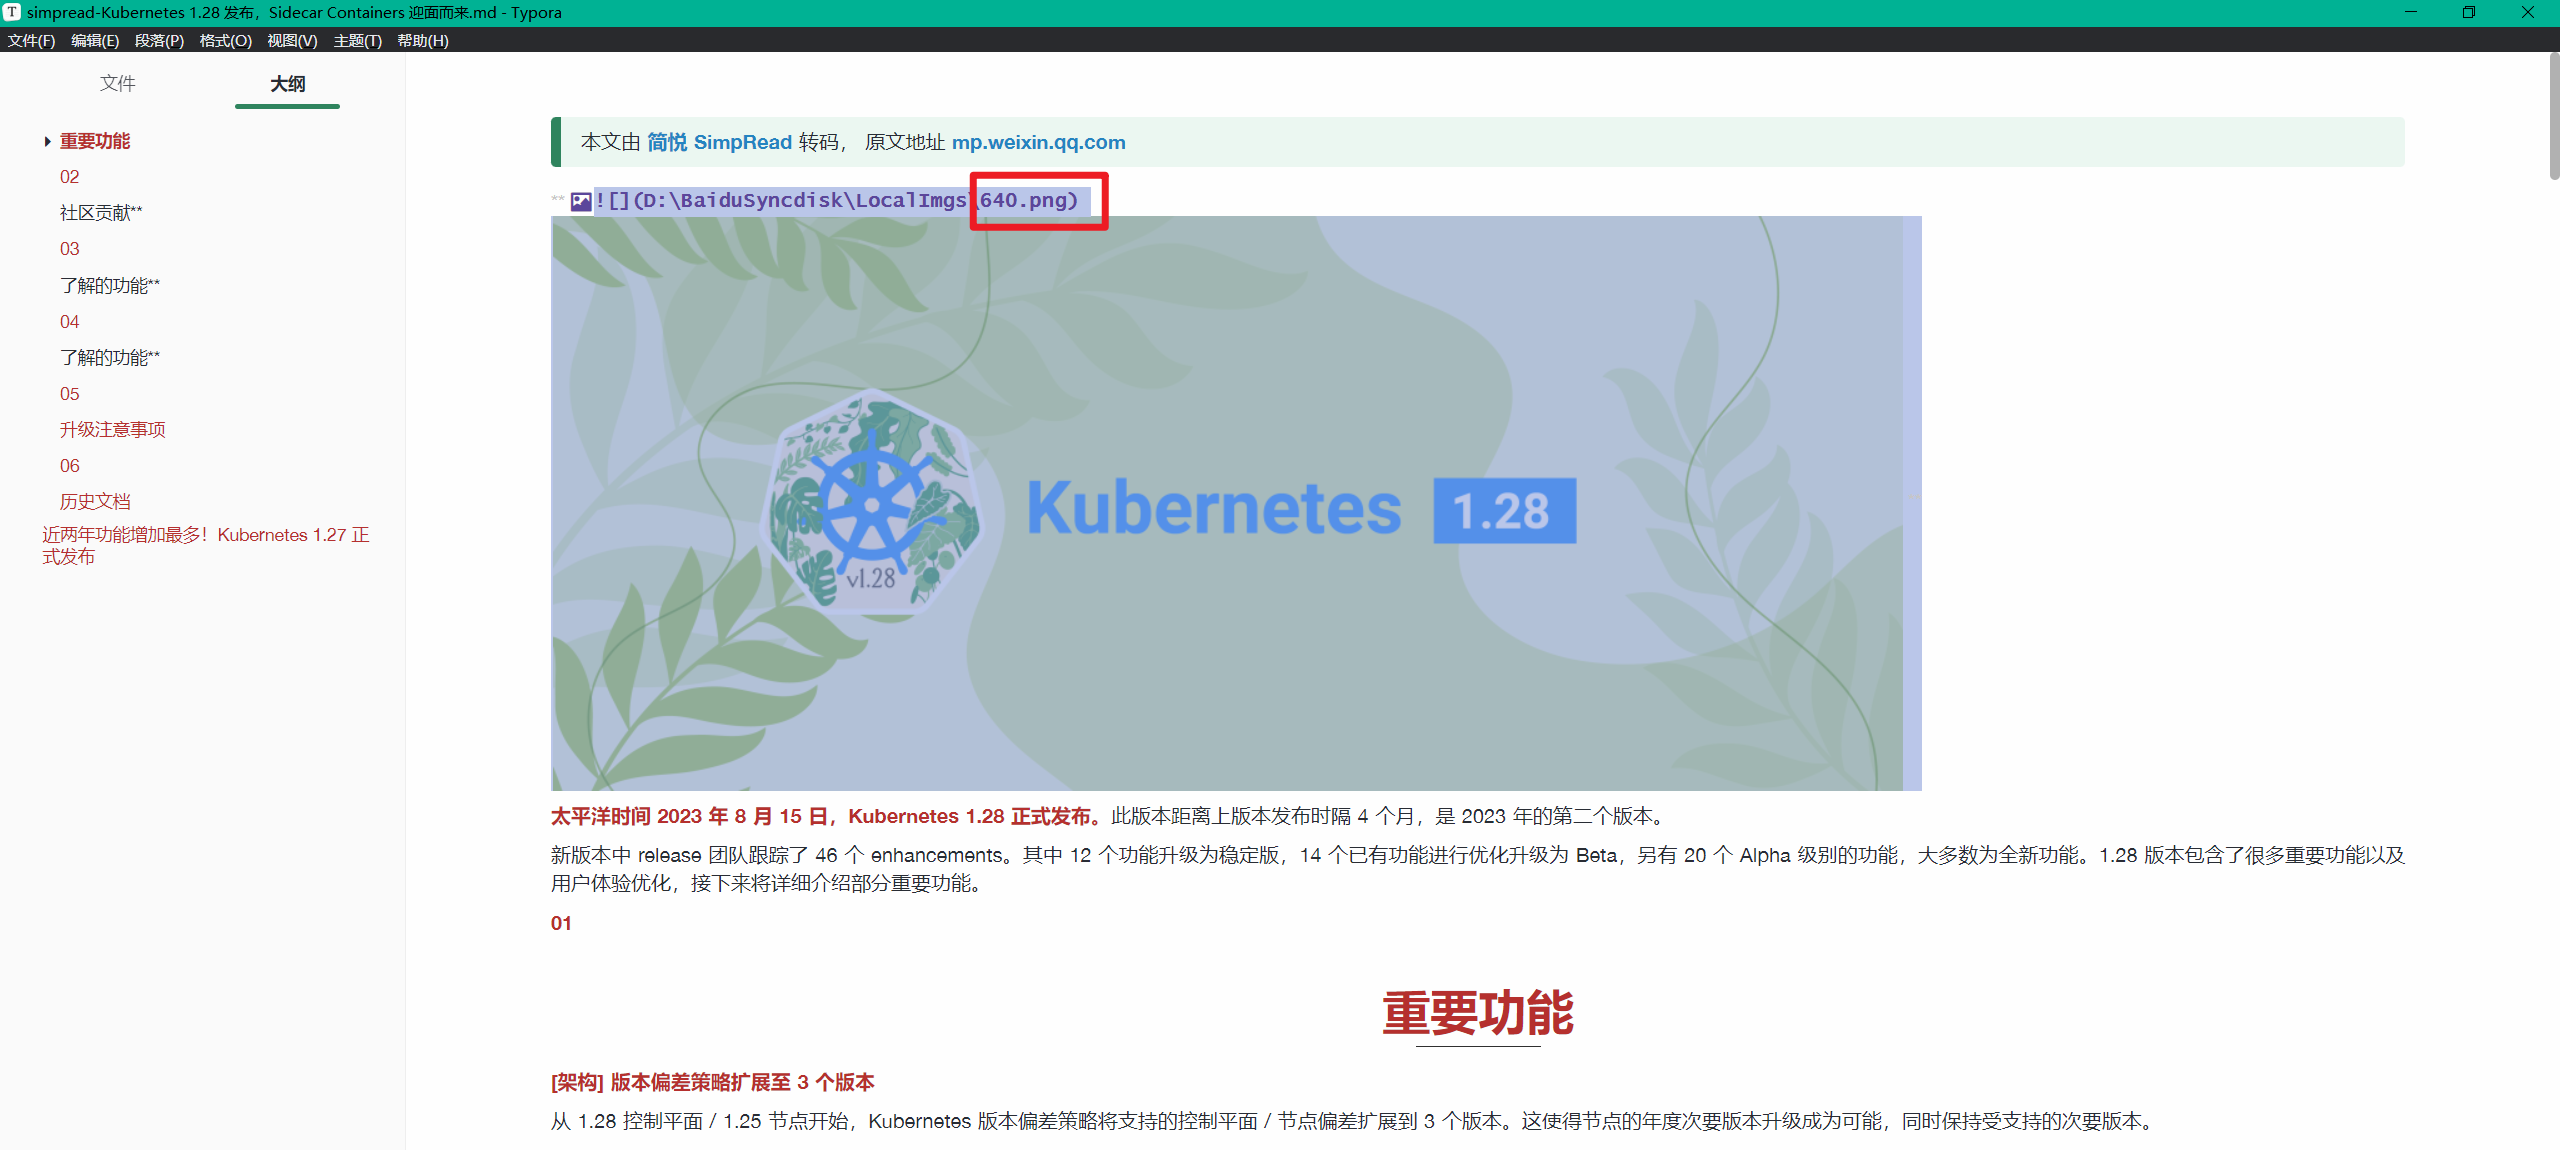Go to 历史文档 in outline

click(x=95, y=502)
